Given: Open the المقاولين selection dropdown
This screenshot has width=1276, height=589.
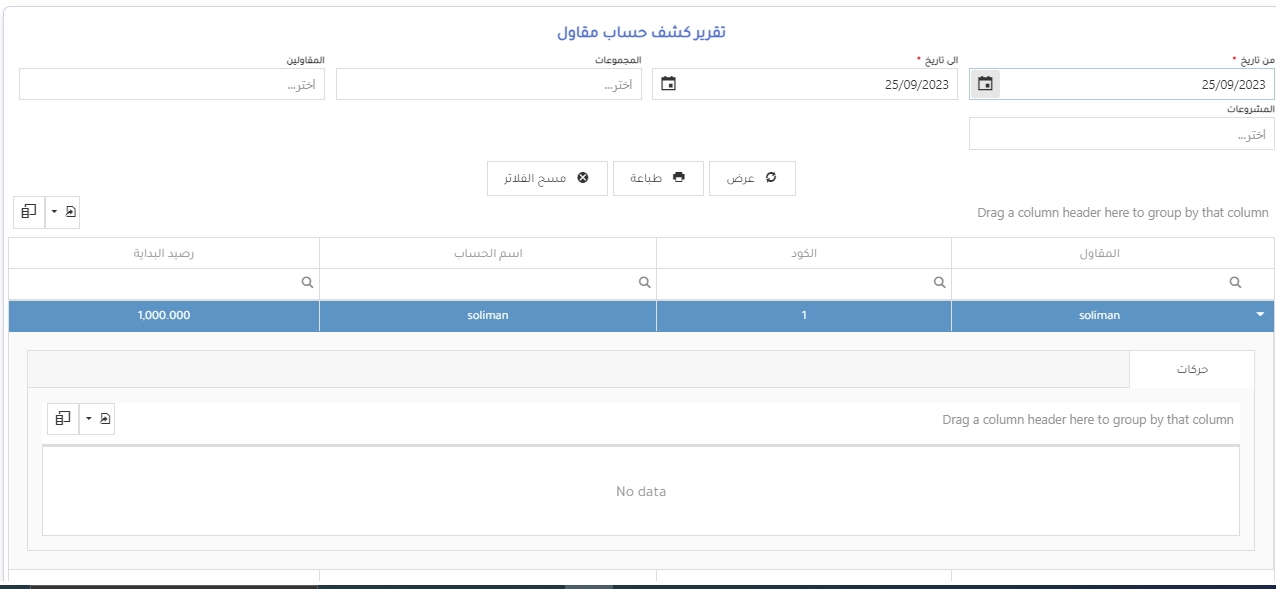Looking at the screenshot, I should pos(171,85).
